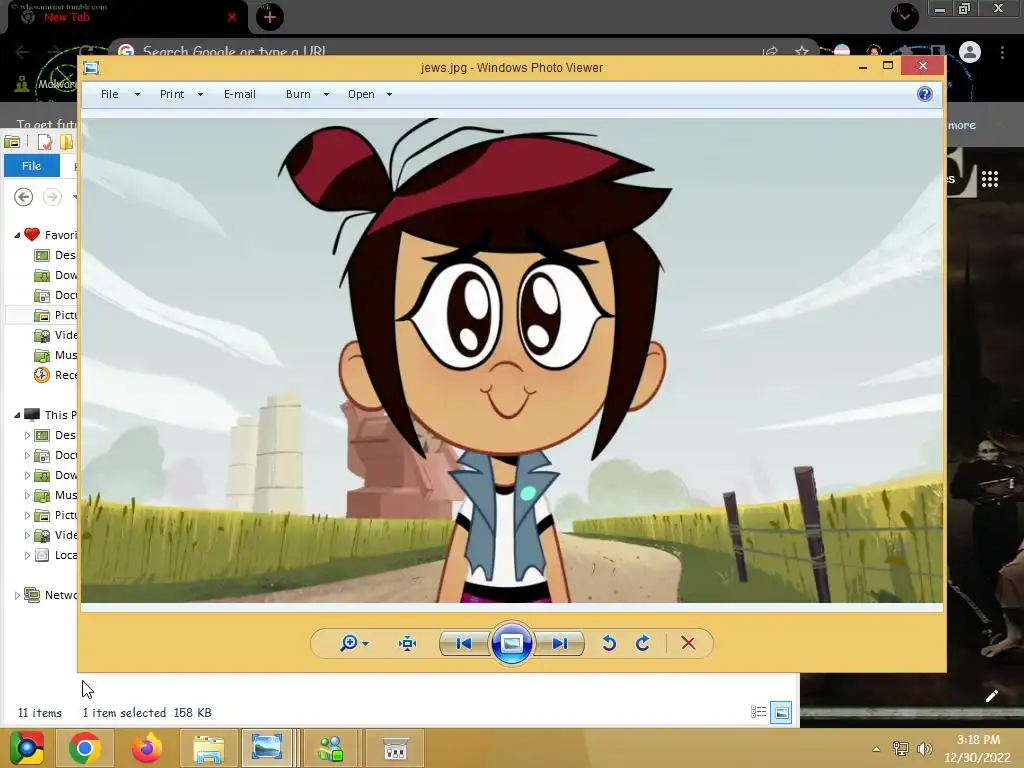Open File Explorer from the taskbar

click(208, 748)
